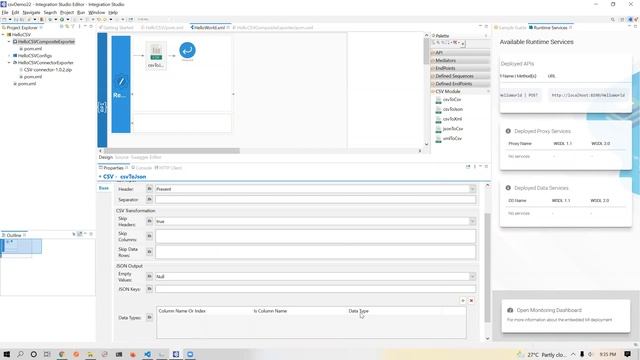This screenshot has width=640, height=360.
Task: Click the Skip Columns input field
Action: 315,236
